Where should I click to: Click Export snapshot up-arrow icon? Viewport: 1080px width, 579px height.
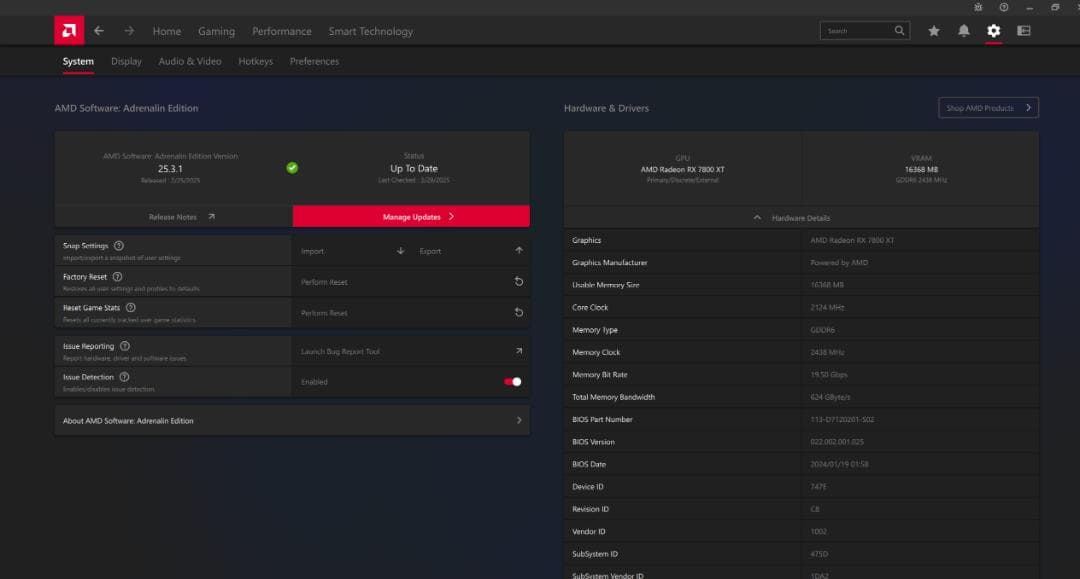click(518, 251)
